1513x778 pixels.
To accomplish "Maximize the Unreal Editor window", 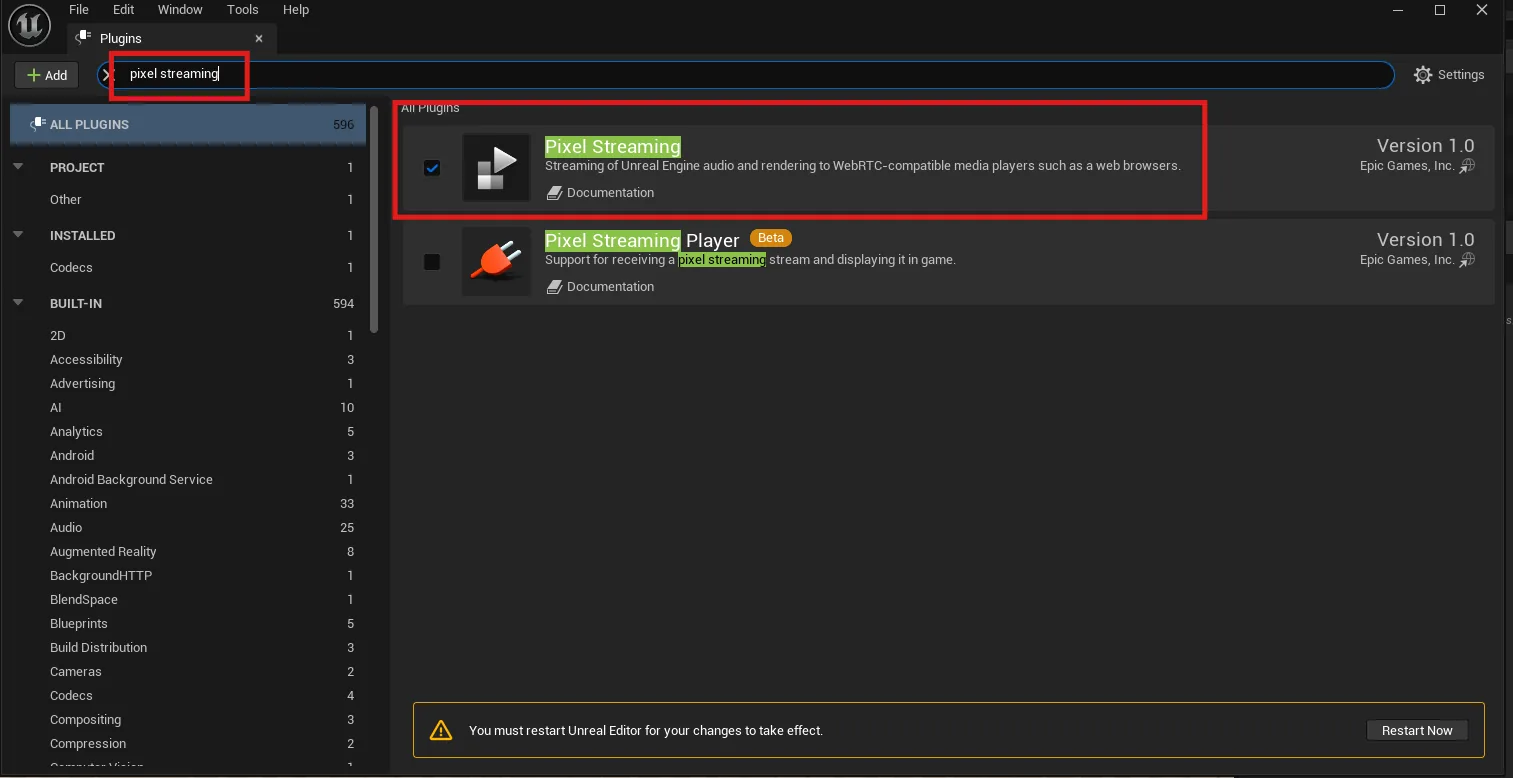I will pos(1440,10).
